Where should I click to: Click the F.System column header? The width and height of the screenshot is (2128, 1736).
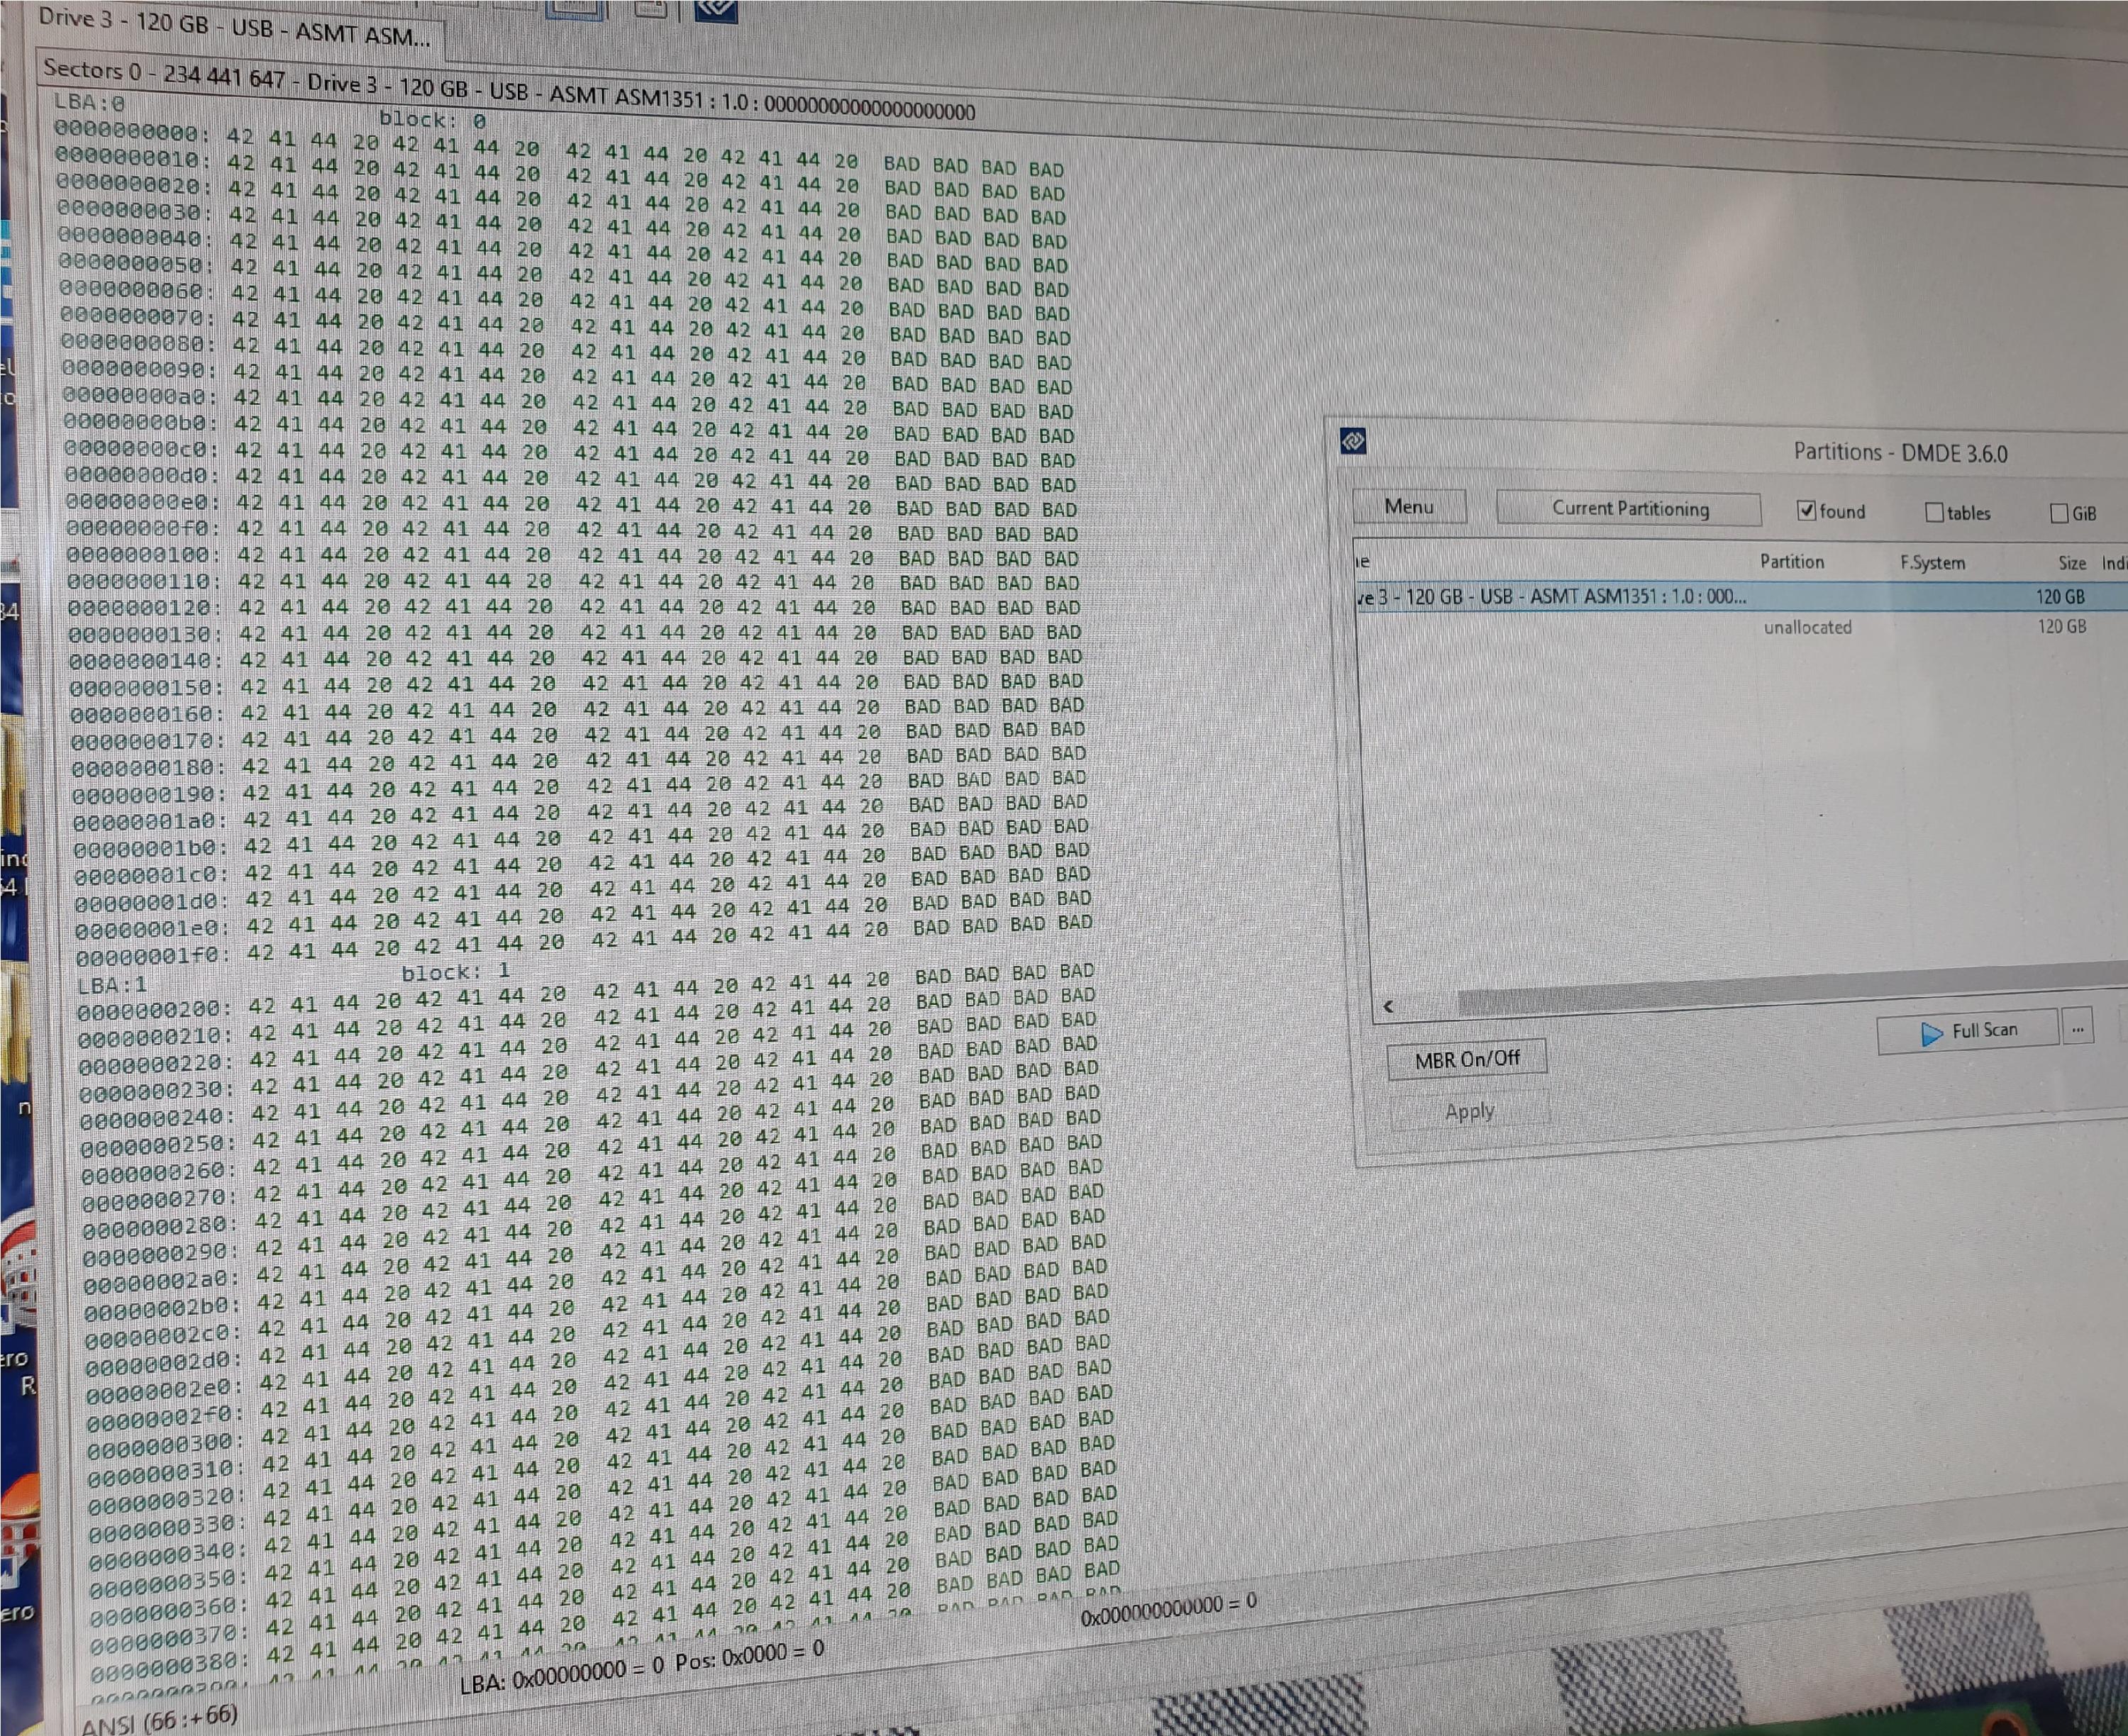(1932, 563)
